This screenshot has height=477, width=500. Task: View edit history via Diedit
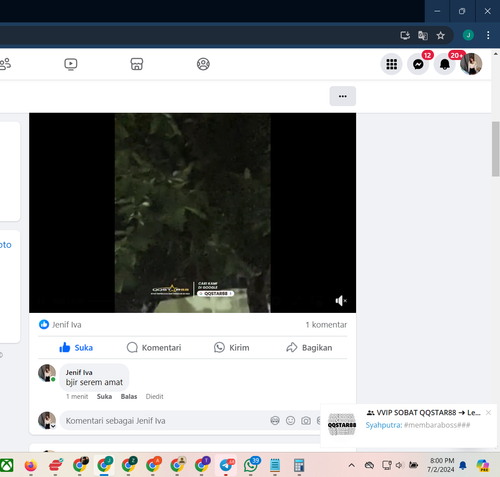click(154, 396)
